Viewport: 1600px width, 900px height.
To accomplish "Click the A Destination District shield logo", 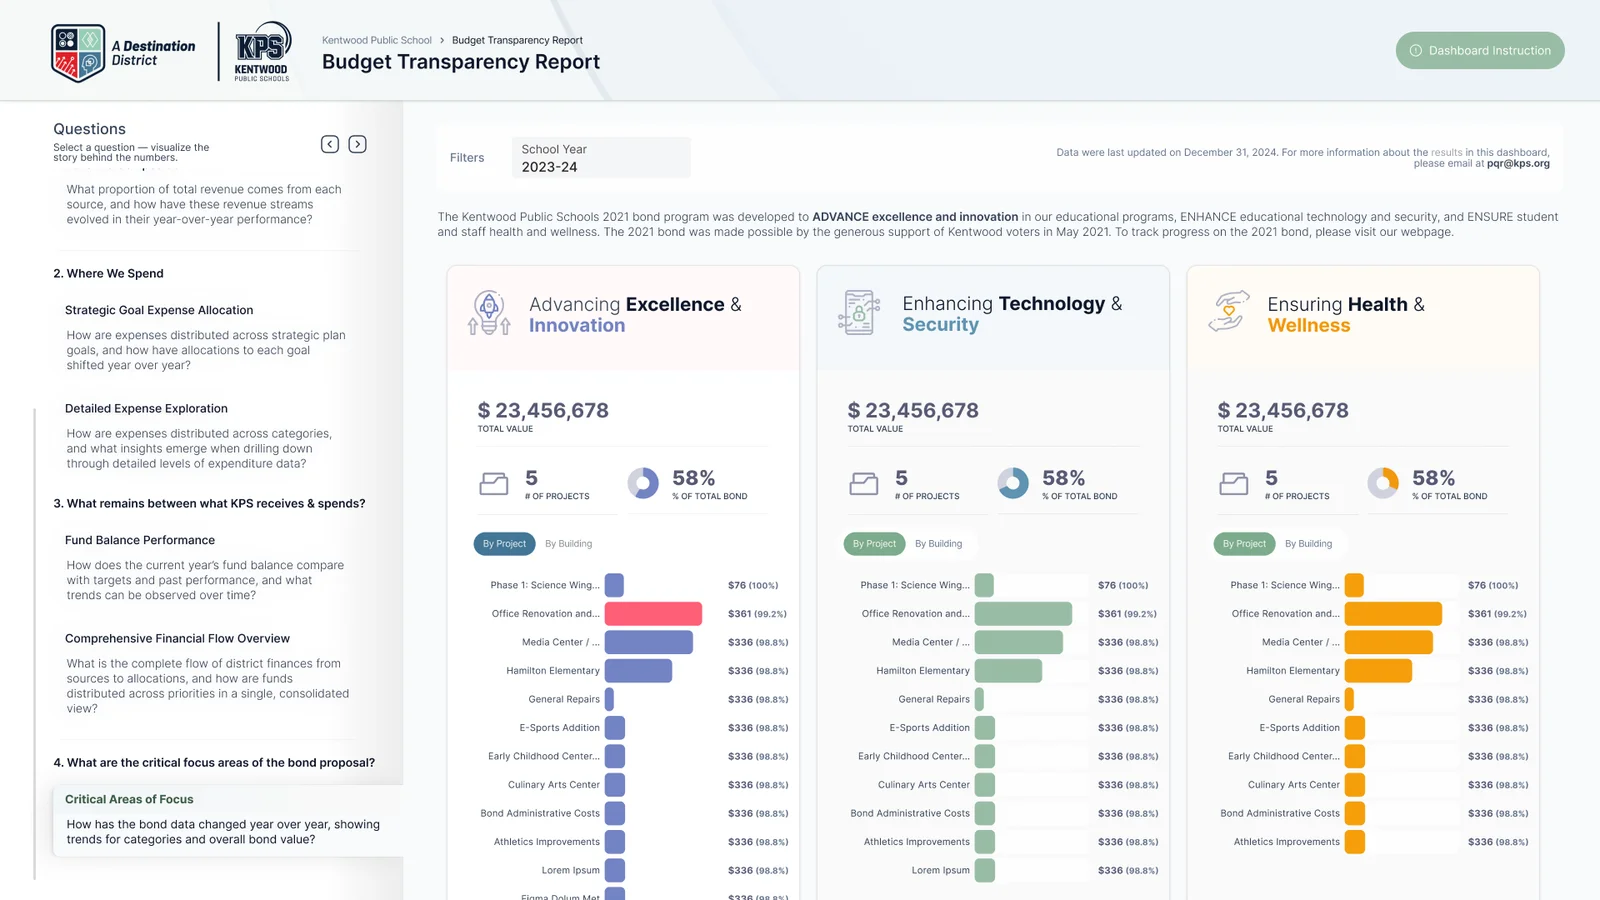I will click(x=78, y=53).
